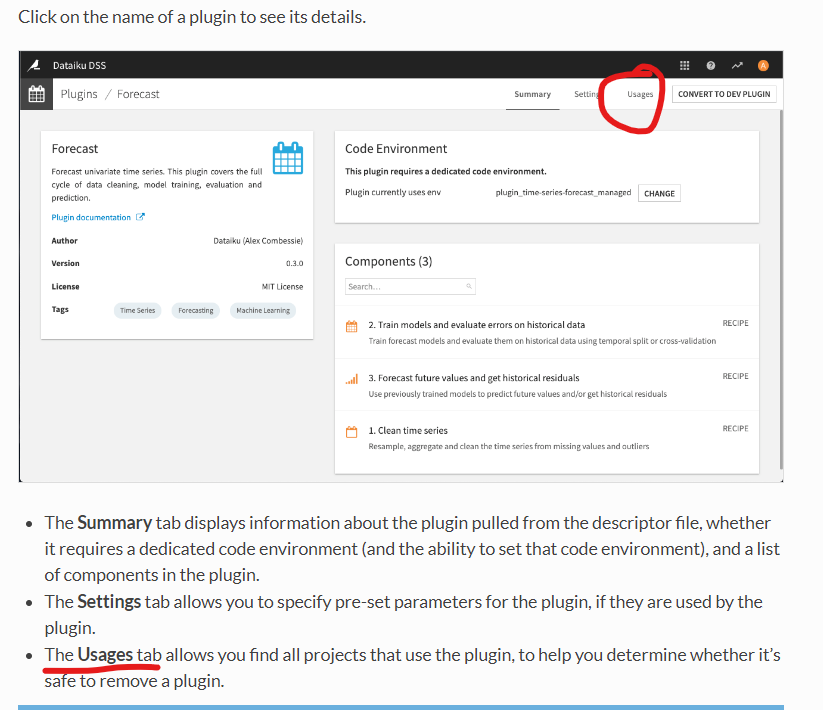Click the Code Environment heading
The width and height of the screenshot is (823, 710).
[x=396, y=149]
